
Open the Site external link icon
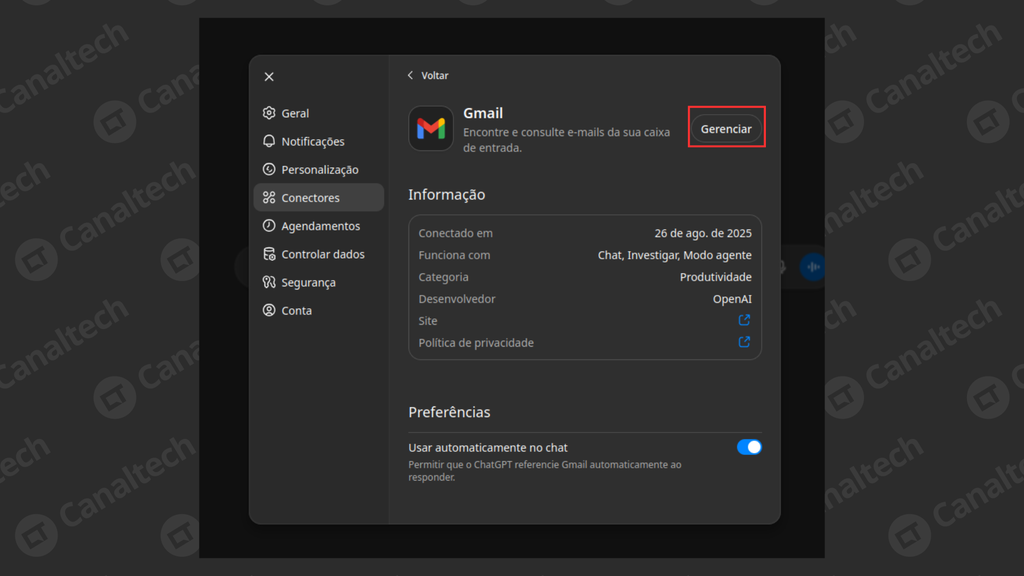[744, 320]
